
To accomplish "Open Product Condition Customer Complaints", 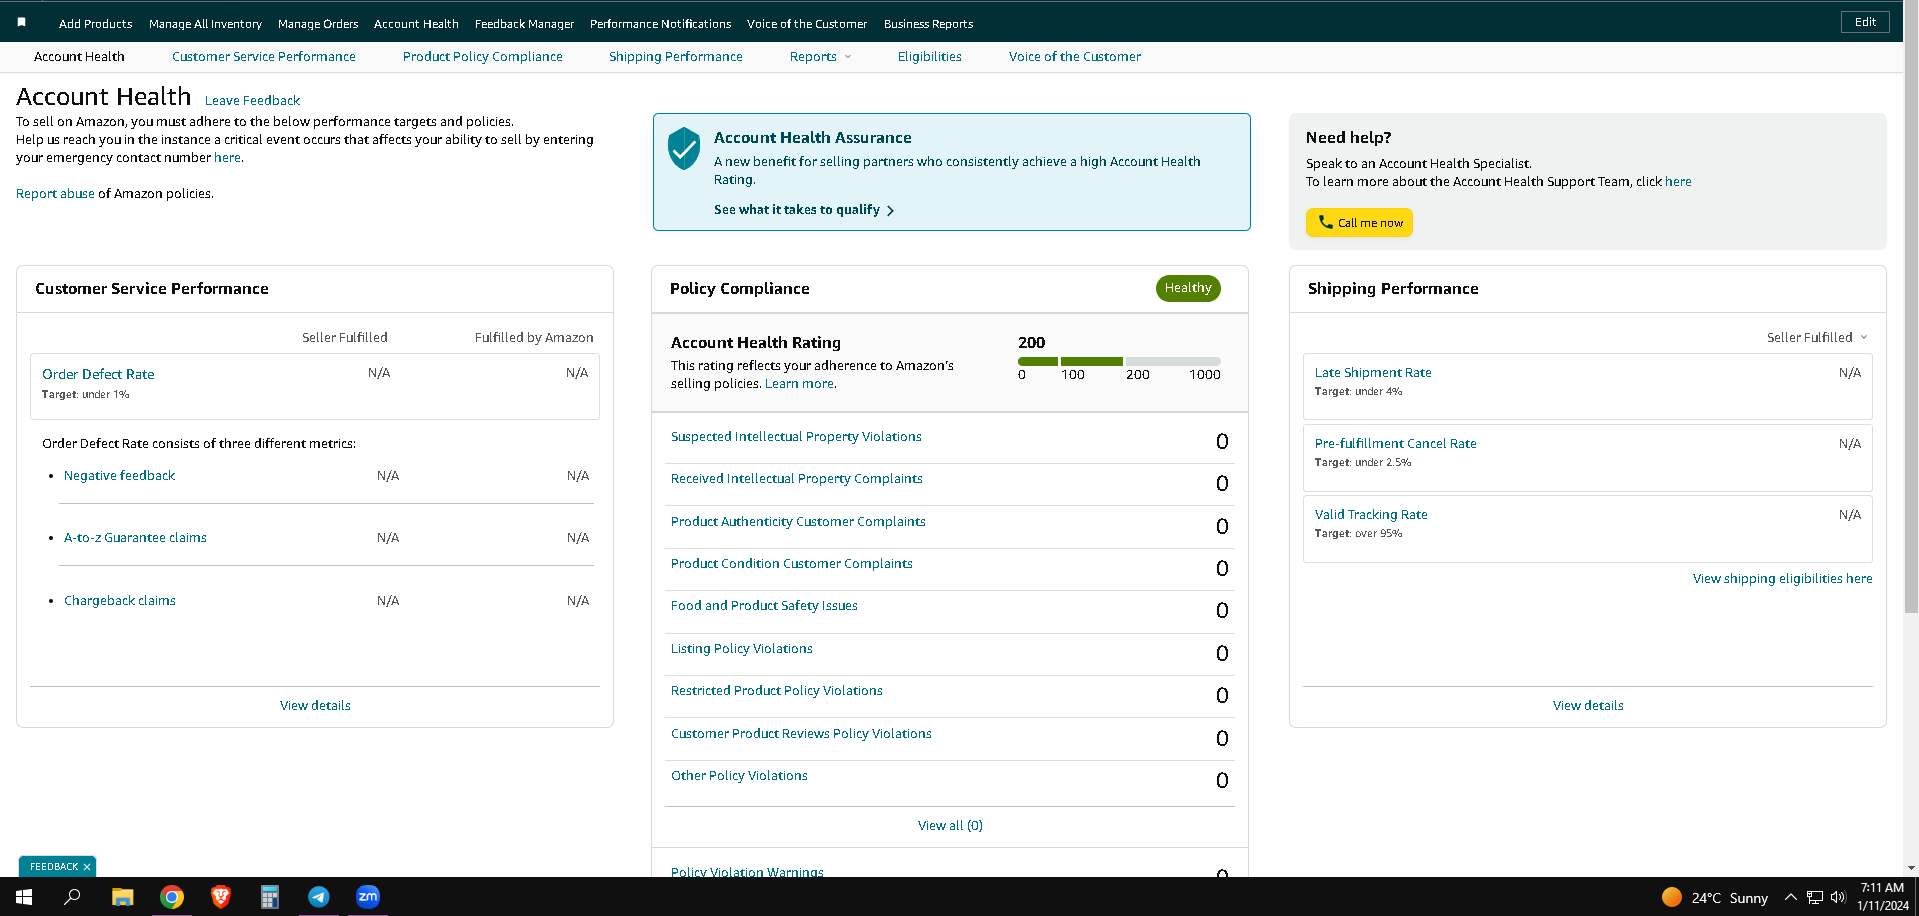I will [x=791, y=564].
